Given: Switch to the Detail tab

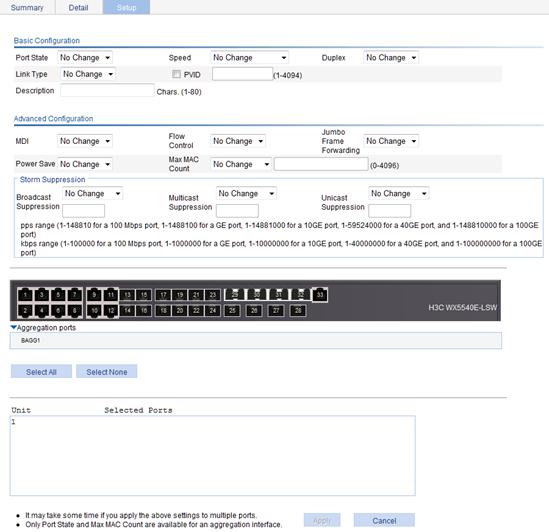Looking at the screenshot, I should tap(78, 7).
